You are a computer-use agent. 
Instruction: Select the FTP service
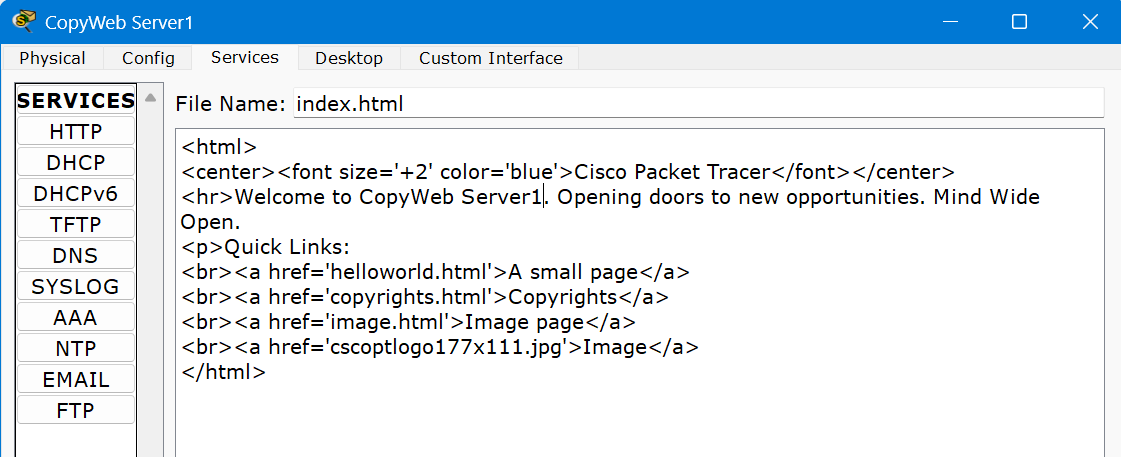pos(76,410)
